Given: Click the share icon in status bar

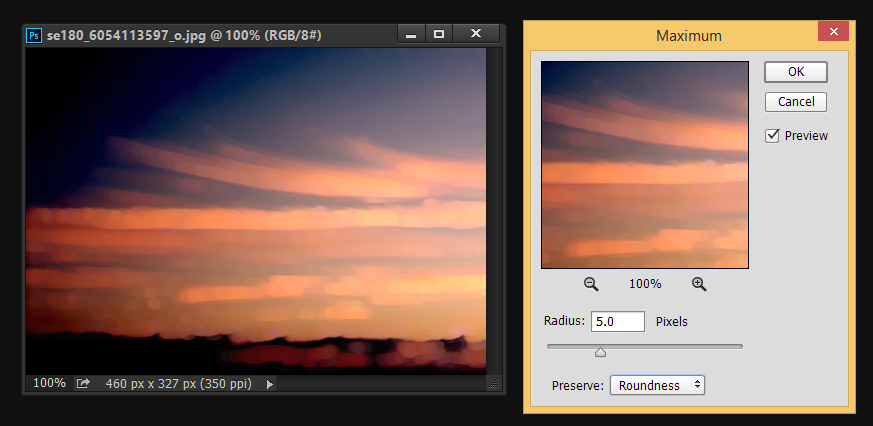Looking at the screenshot, I should [83, 383].
